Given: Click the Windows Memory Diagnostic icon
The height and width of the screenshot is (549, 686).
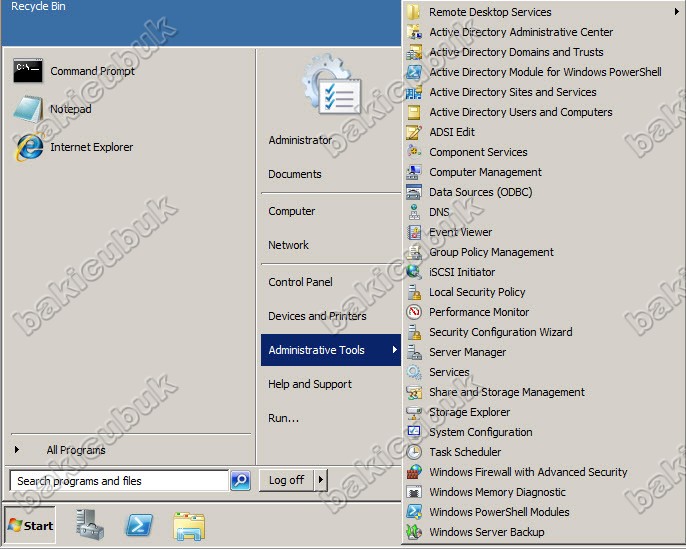Looking at the screenshot, I should point(414,492).
